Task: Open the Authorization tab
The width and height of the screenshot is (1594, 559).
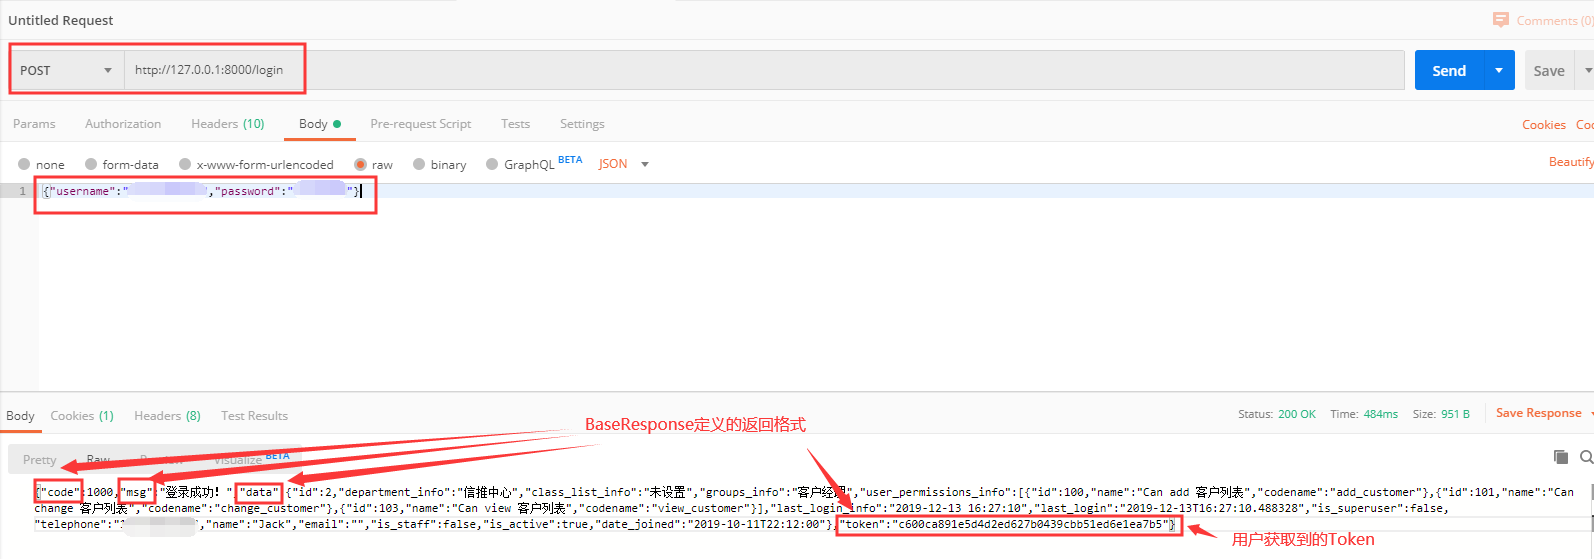Action: pyautogui.click(x=123, y=124)
